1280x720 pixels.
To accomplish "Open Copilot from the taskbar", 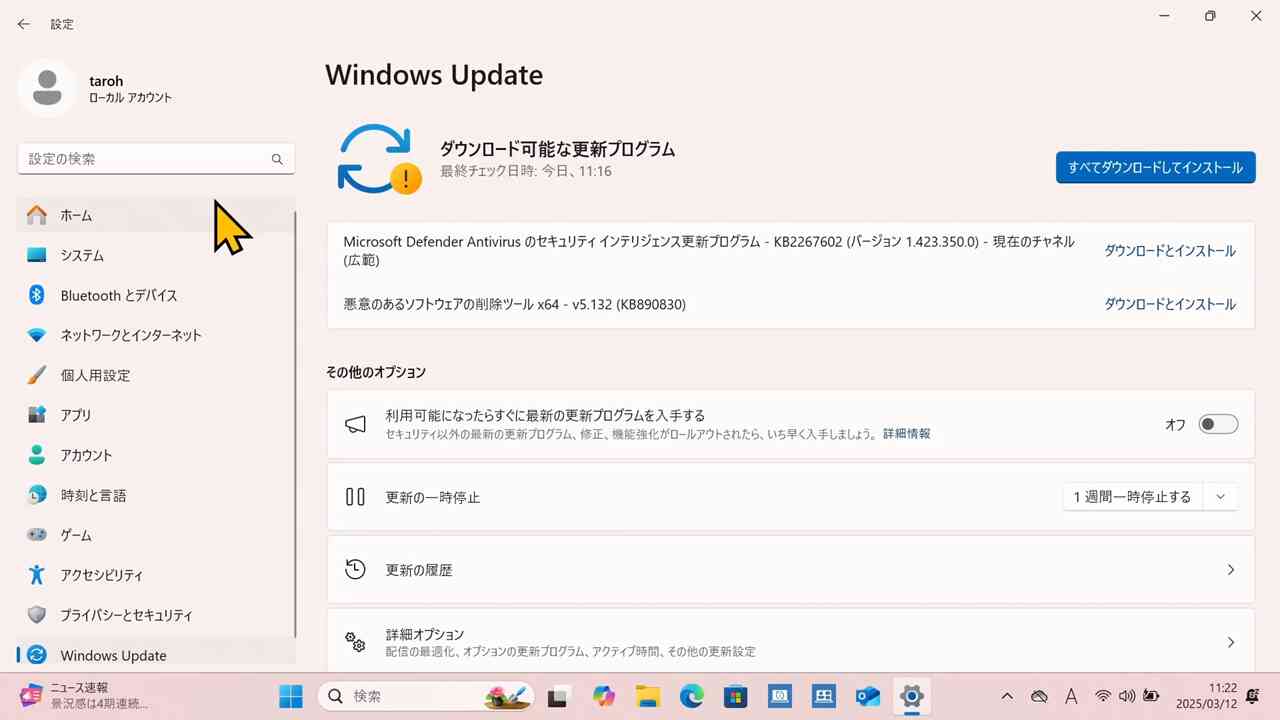I will point(604,696).
